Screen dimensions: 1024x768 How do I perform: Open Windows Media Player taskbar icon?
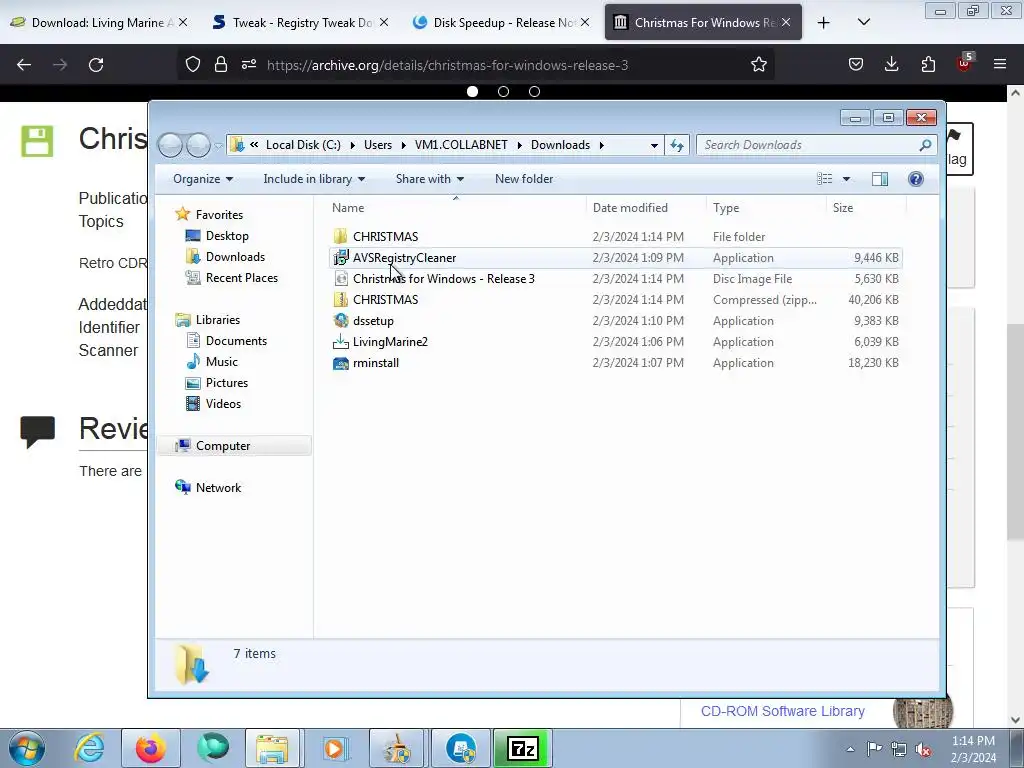point(335,748)
